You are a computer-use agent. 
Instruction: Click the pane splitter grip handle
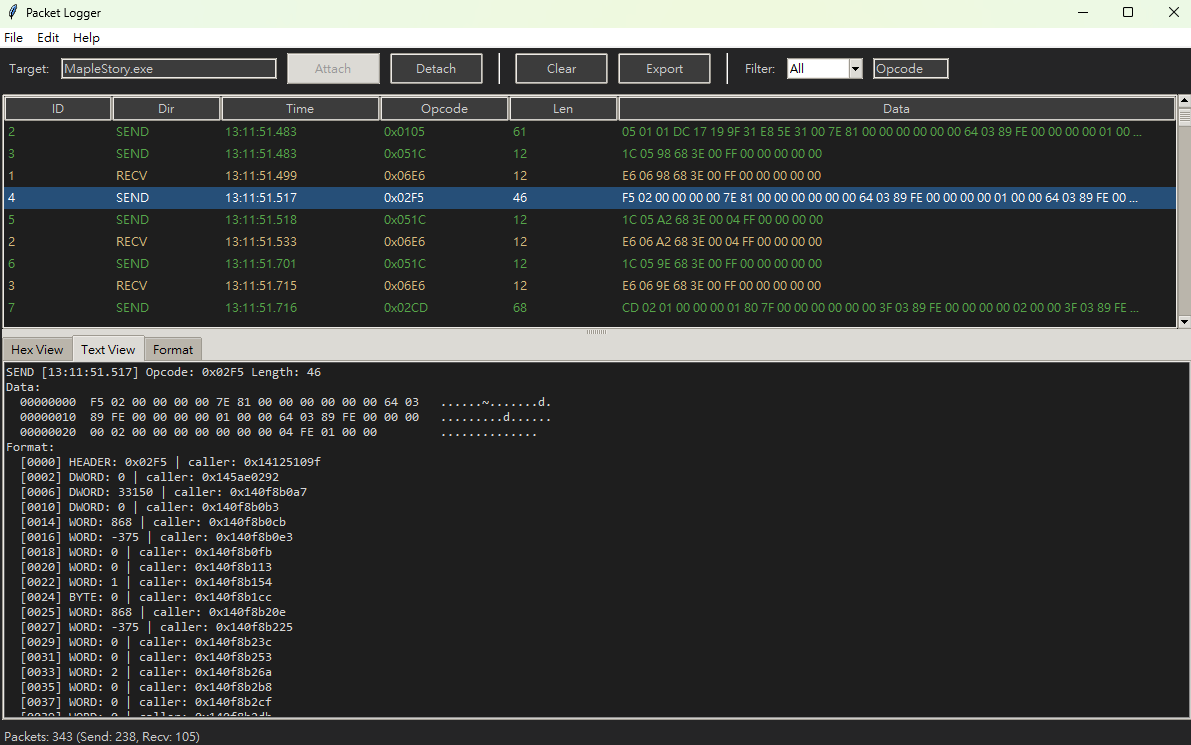point(596,332)
